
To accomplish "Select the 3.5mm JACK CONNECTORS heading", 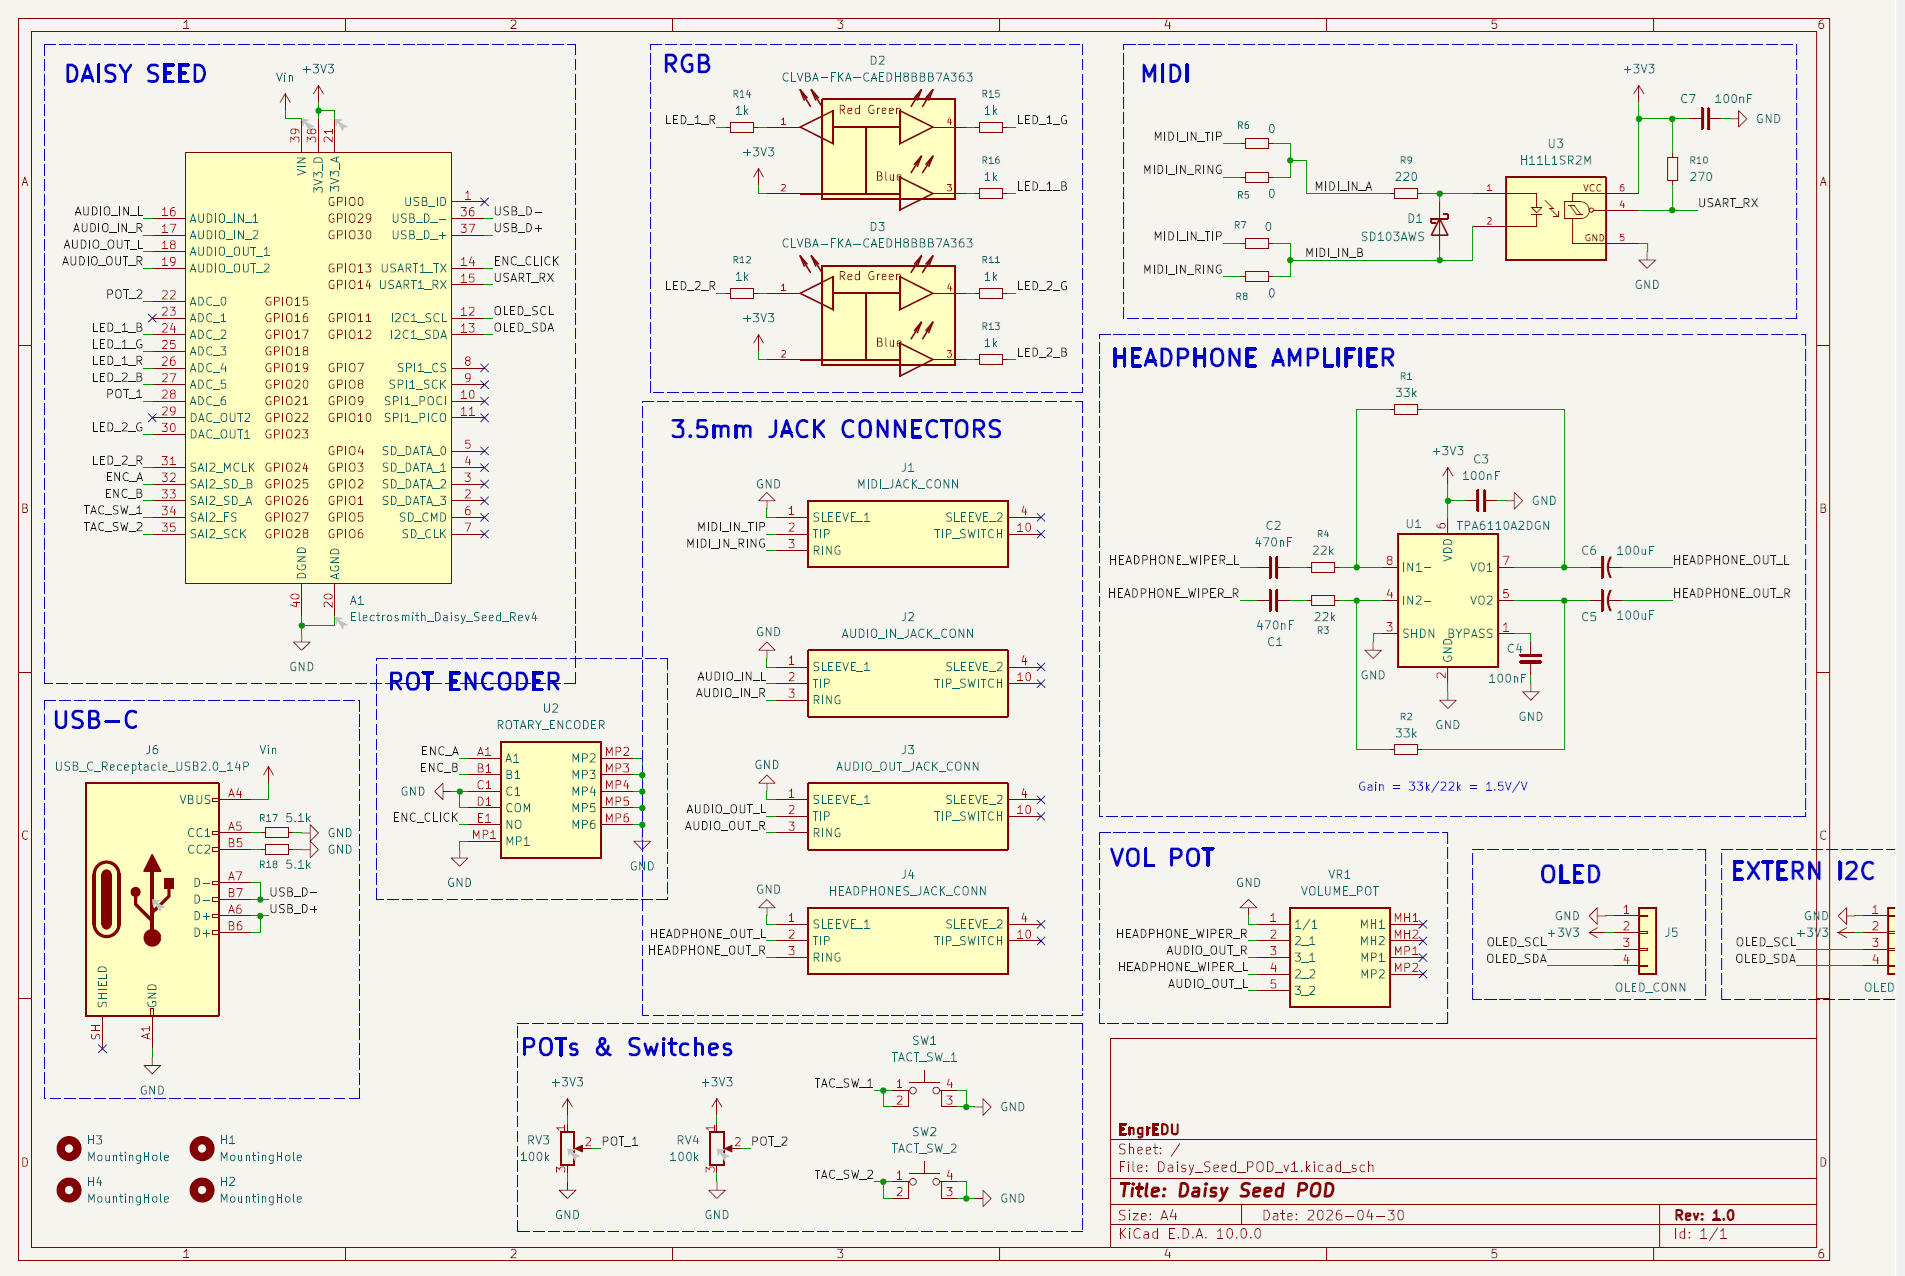I will pyautogui.click(x=836, y=429).
